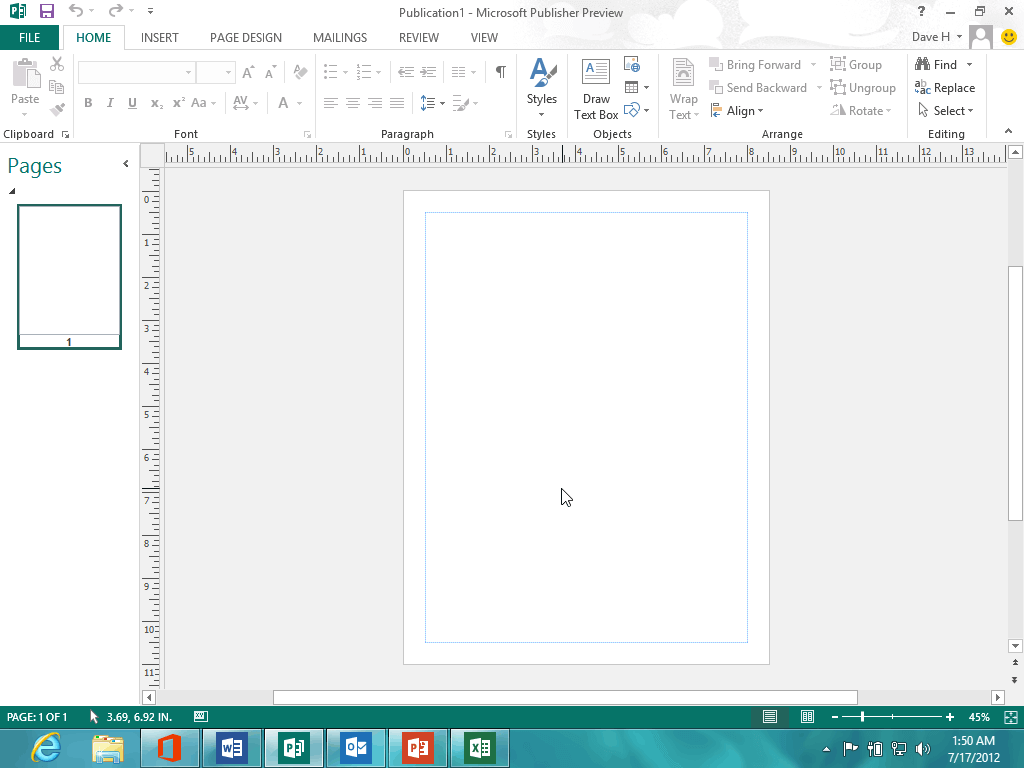
Task: Justify text alignment
Action: coord(397,103)
